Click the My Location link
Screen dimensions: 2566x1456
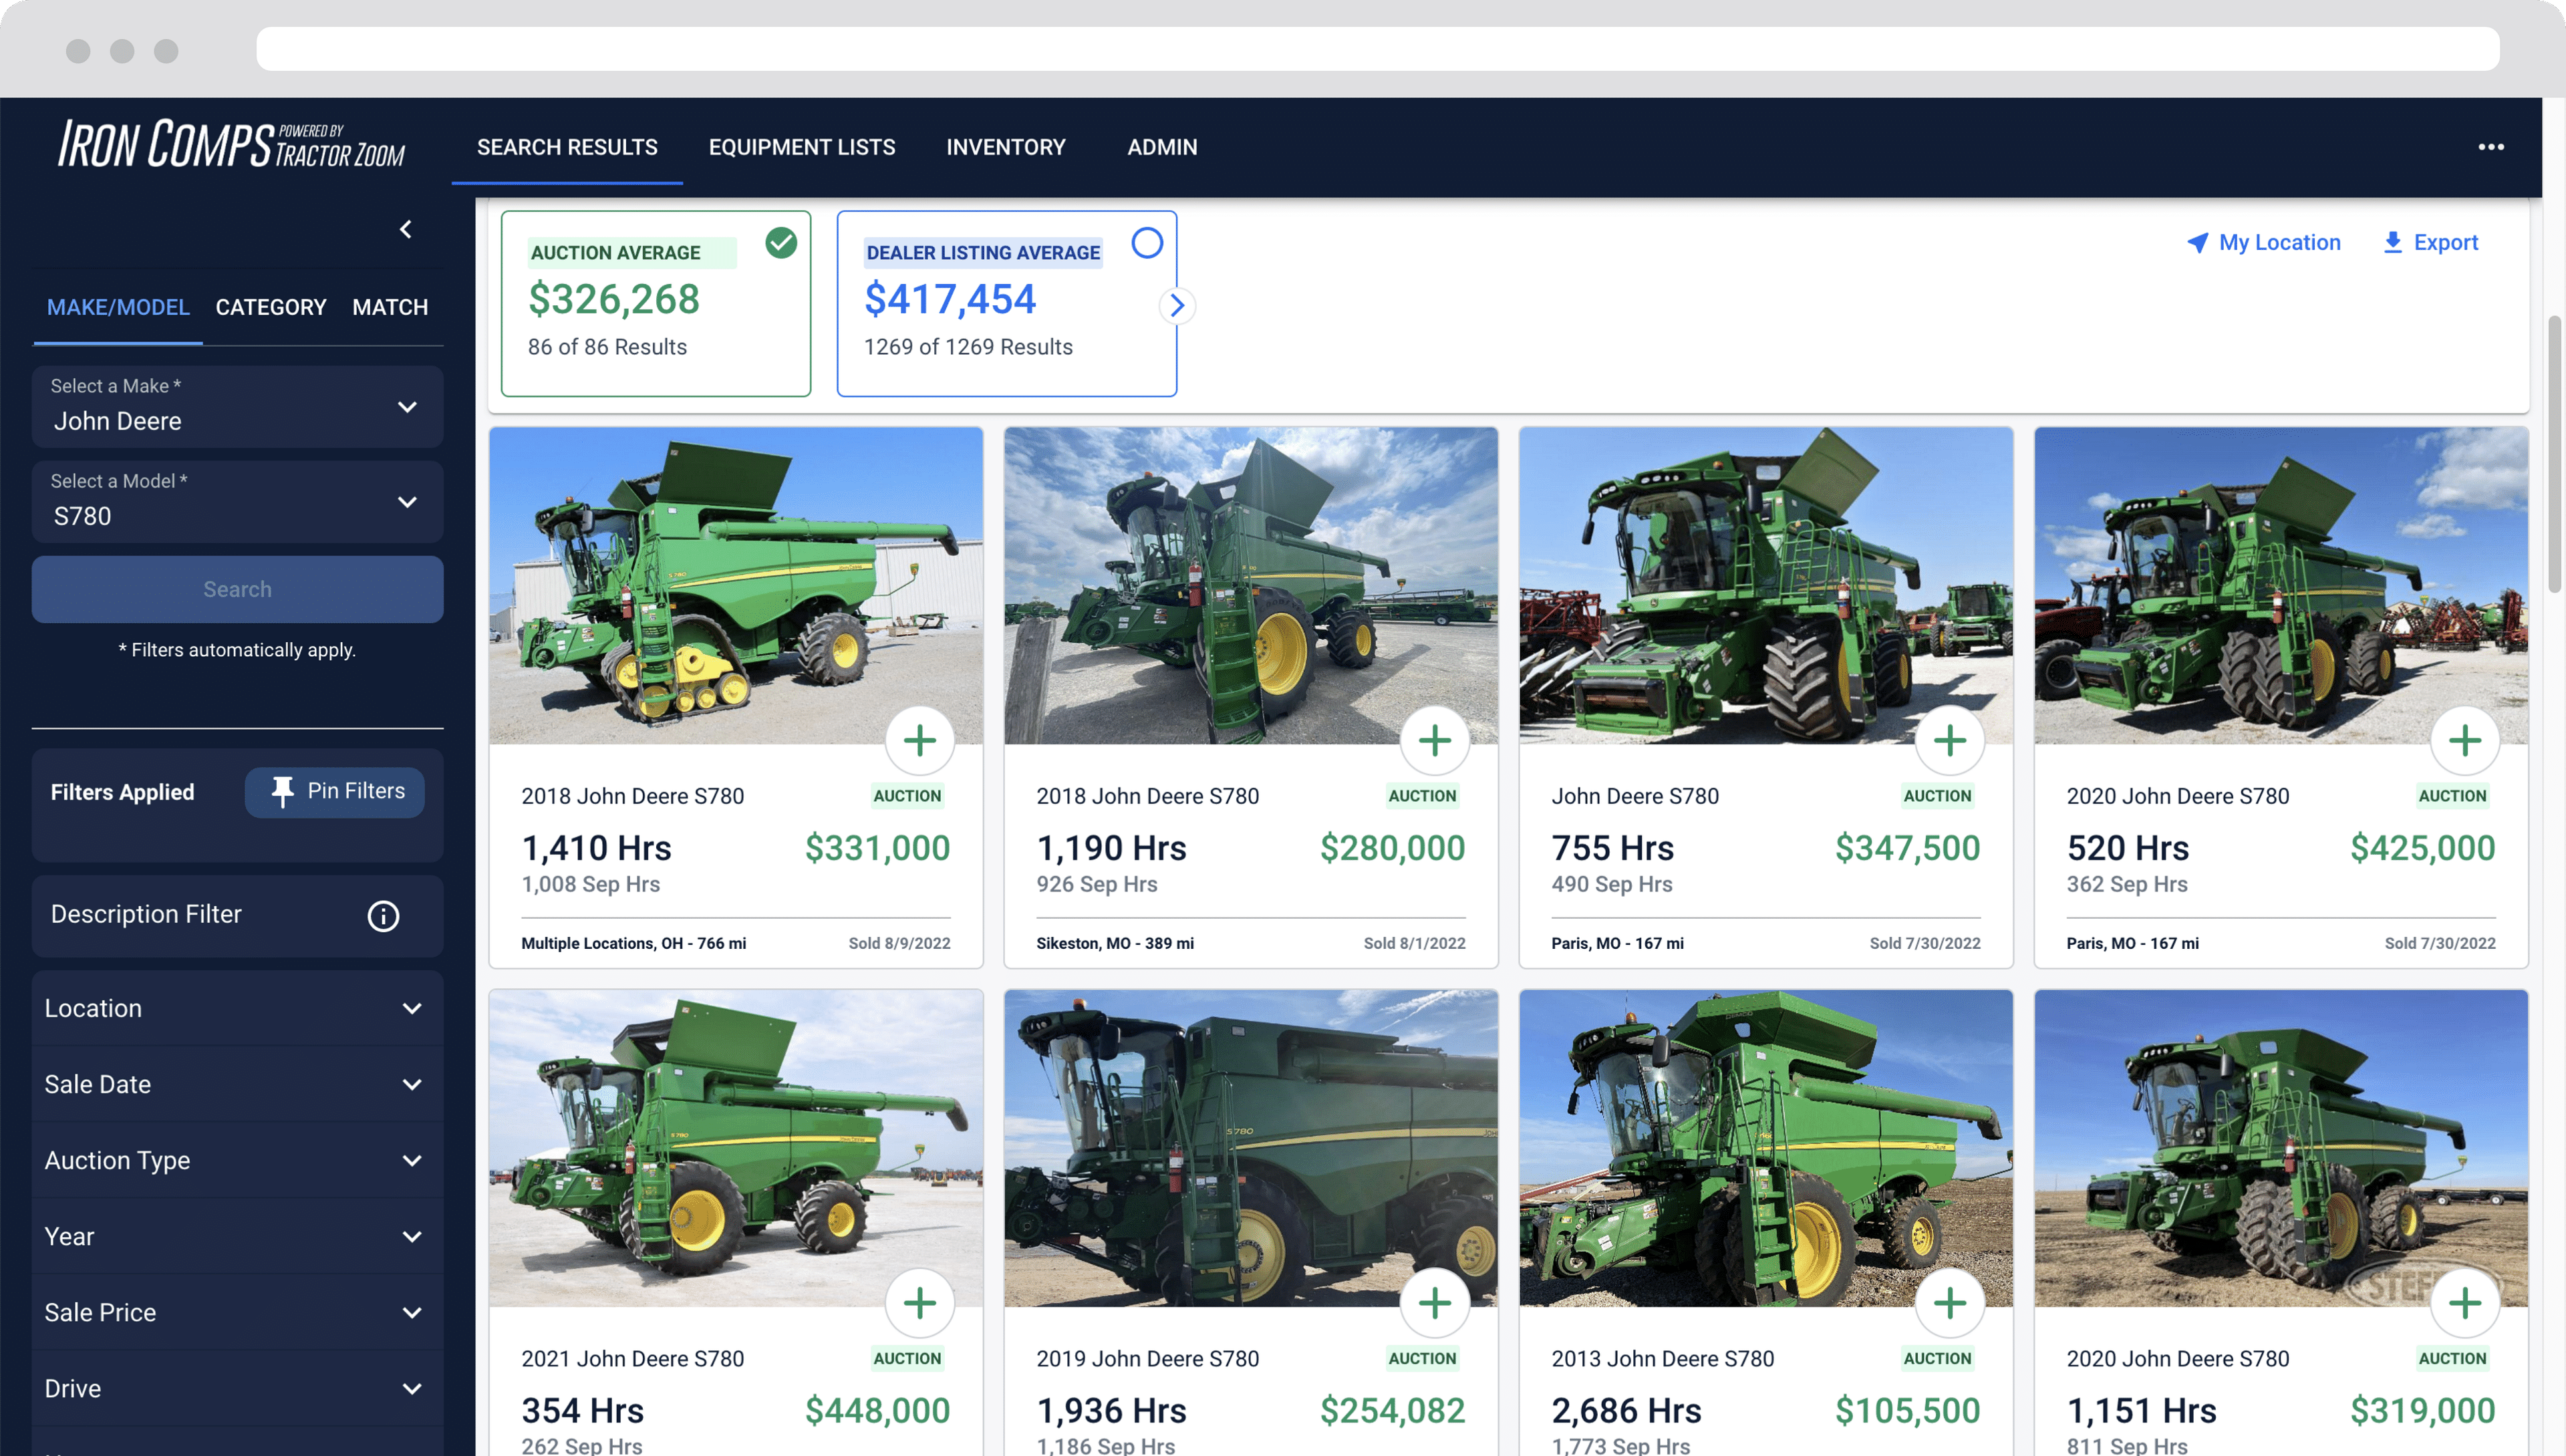(x=2264, y=242)
